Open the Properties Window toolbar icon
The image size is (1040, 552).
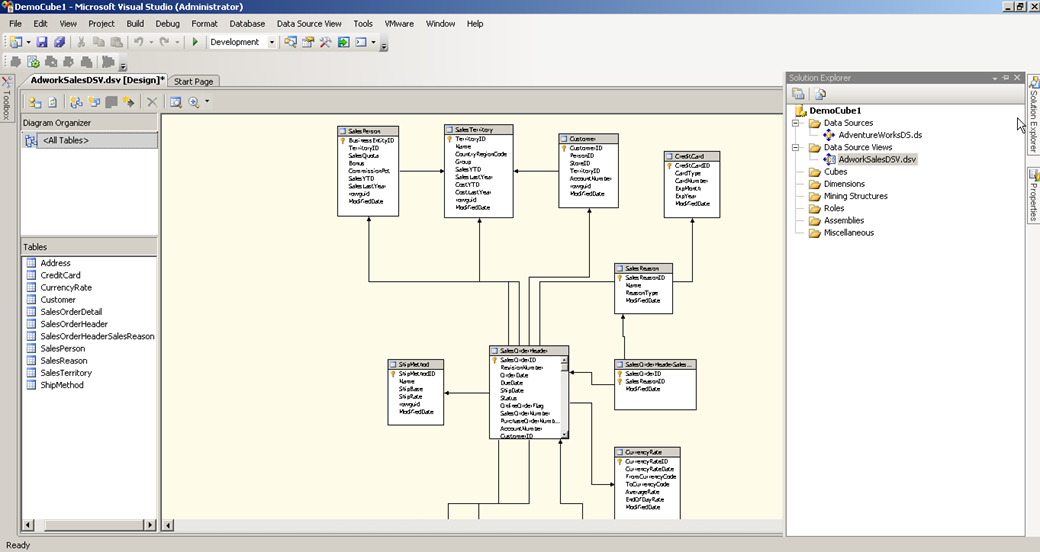(x=308, y=42)
